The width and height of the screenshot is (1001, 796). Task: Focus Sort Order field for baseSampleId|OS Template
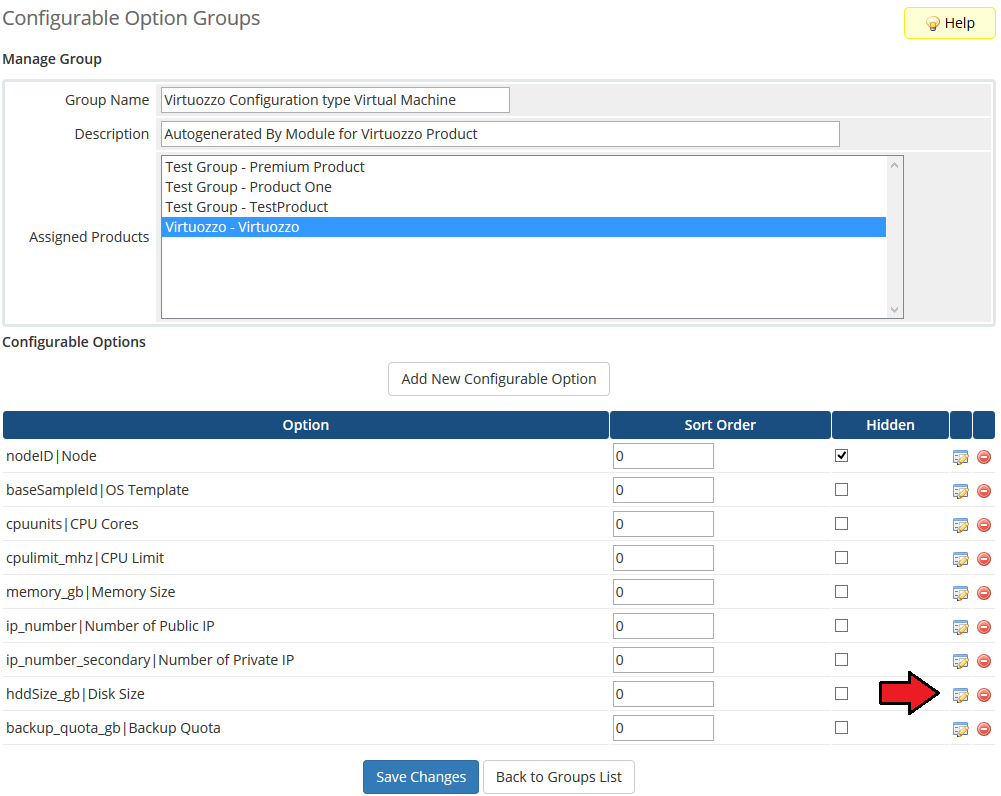pyautogui.click(x=663, y=490)
